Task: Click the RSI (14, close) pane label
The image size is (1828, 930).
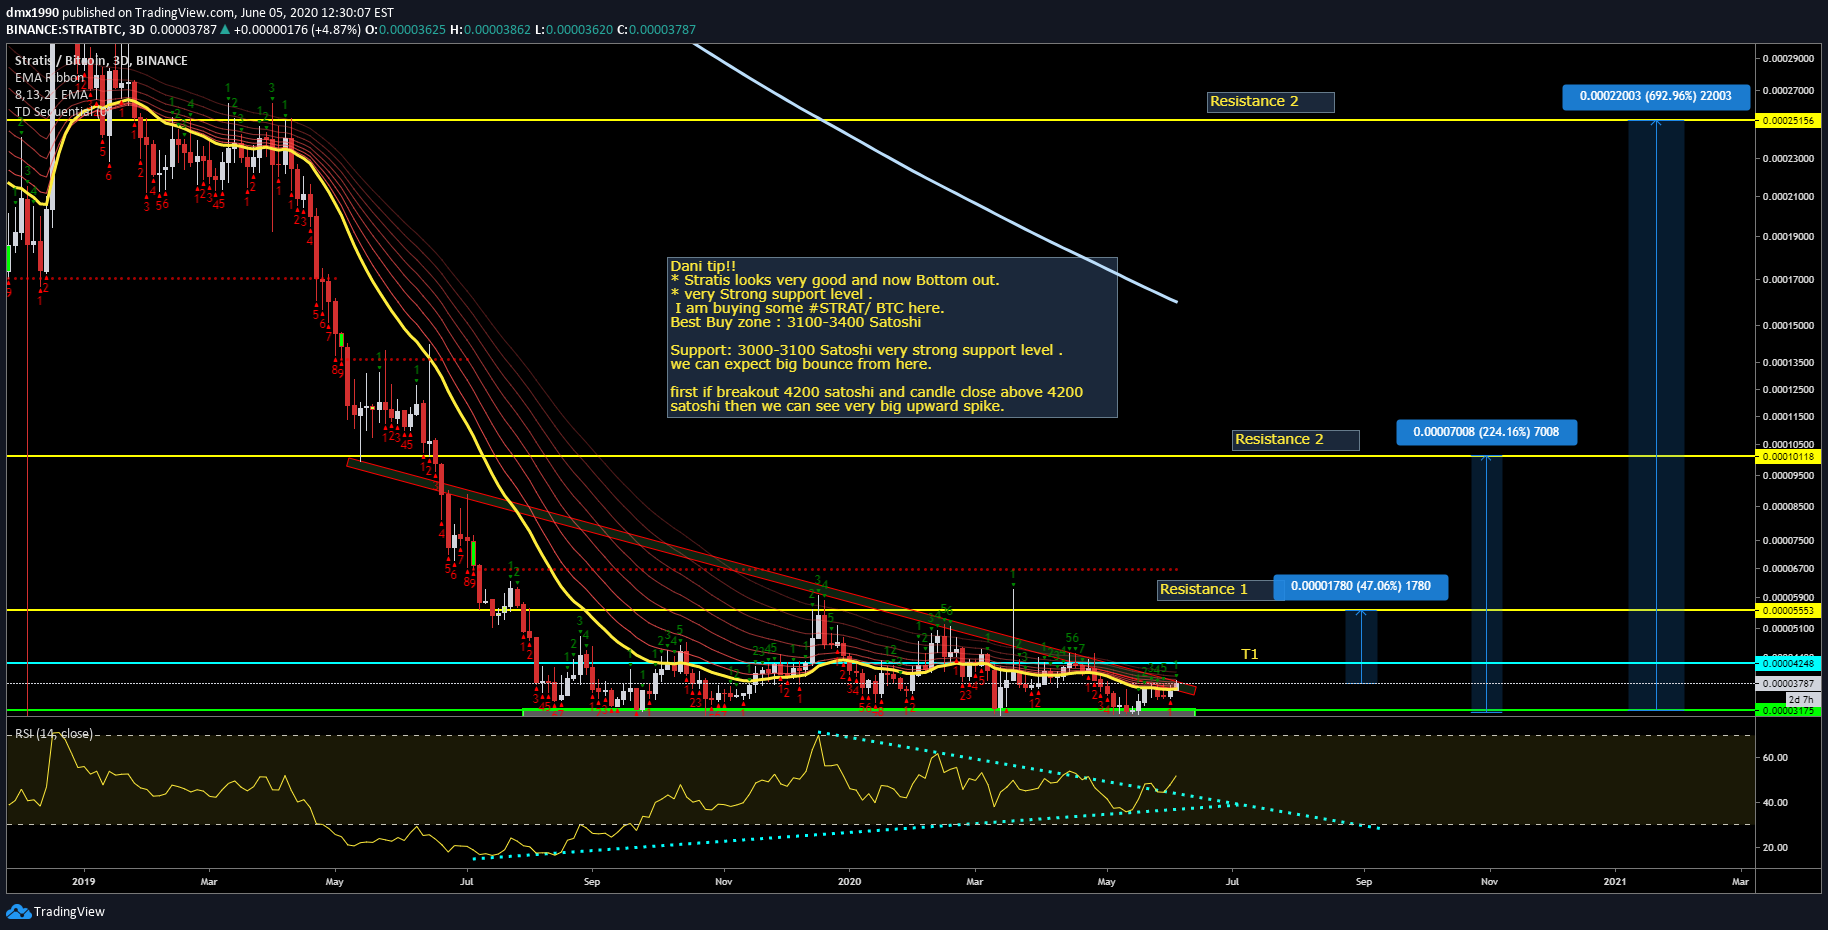Action: tap(54, 733)
